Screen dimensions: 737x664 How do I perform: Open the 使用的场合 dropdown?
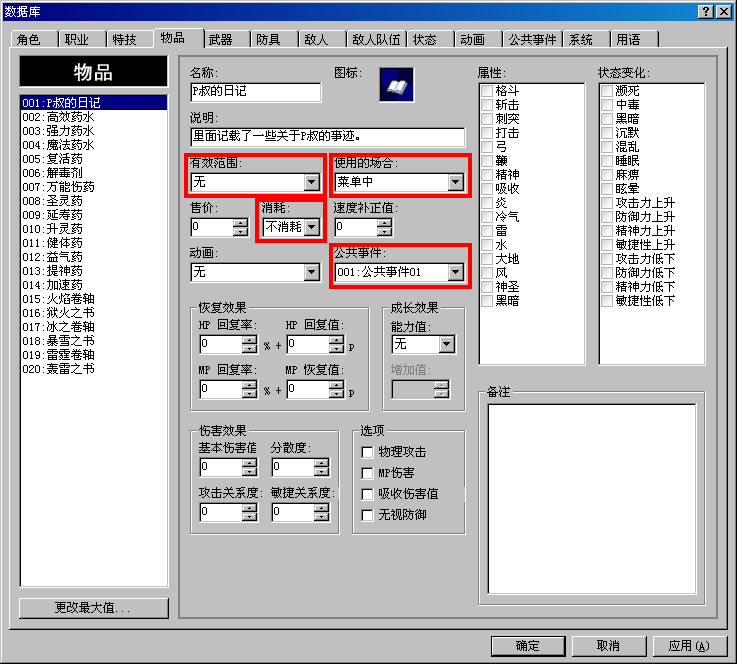coord(455,182)
